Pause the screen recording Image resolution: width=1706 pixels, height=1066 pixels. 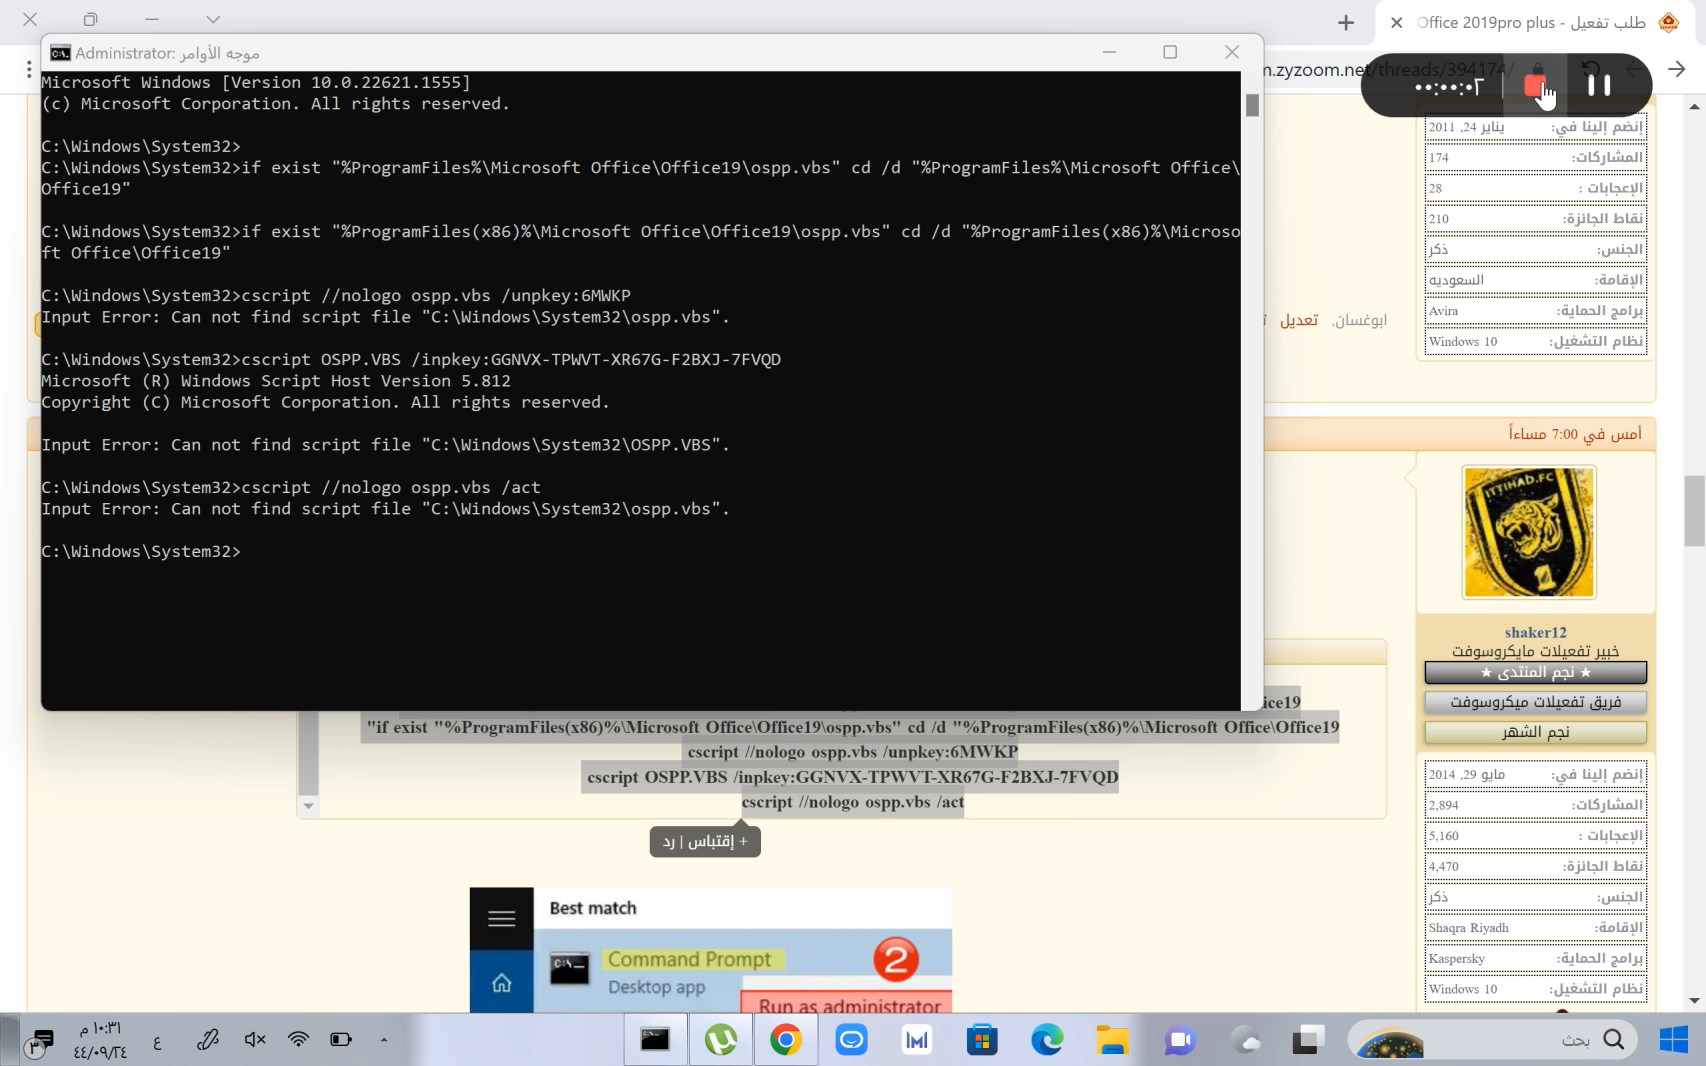(x=1599, y=86)
